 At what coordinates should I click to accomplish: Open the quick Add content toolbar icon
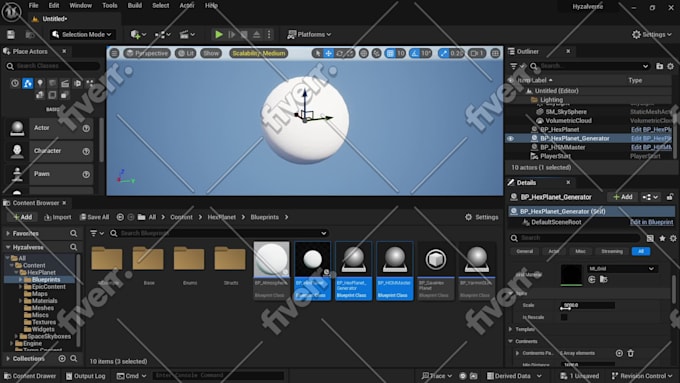[x=138, y=34]
